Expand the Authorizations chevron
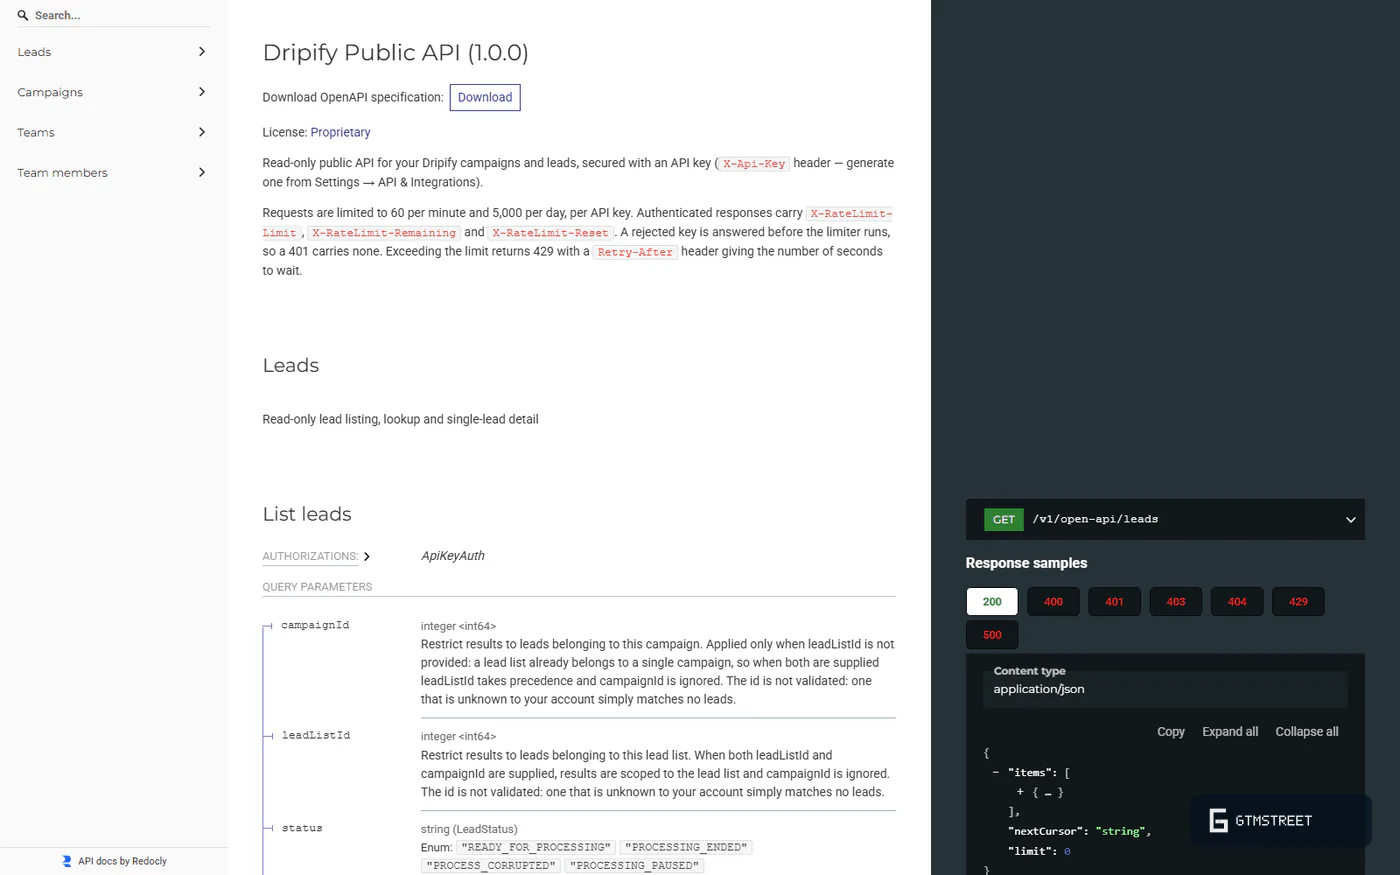 tap(367, 556)
